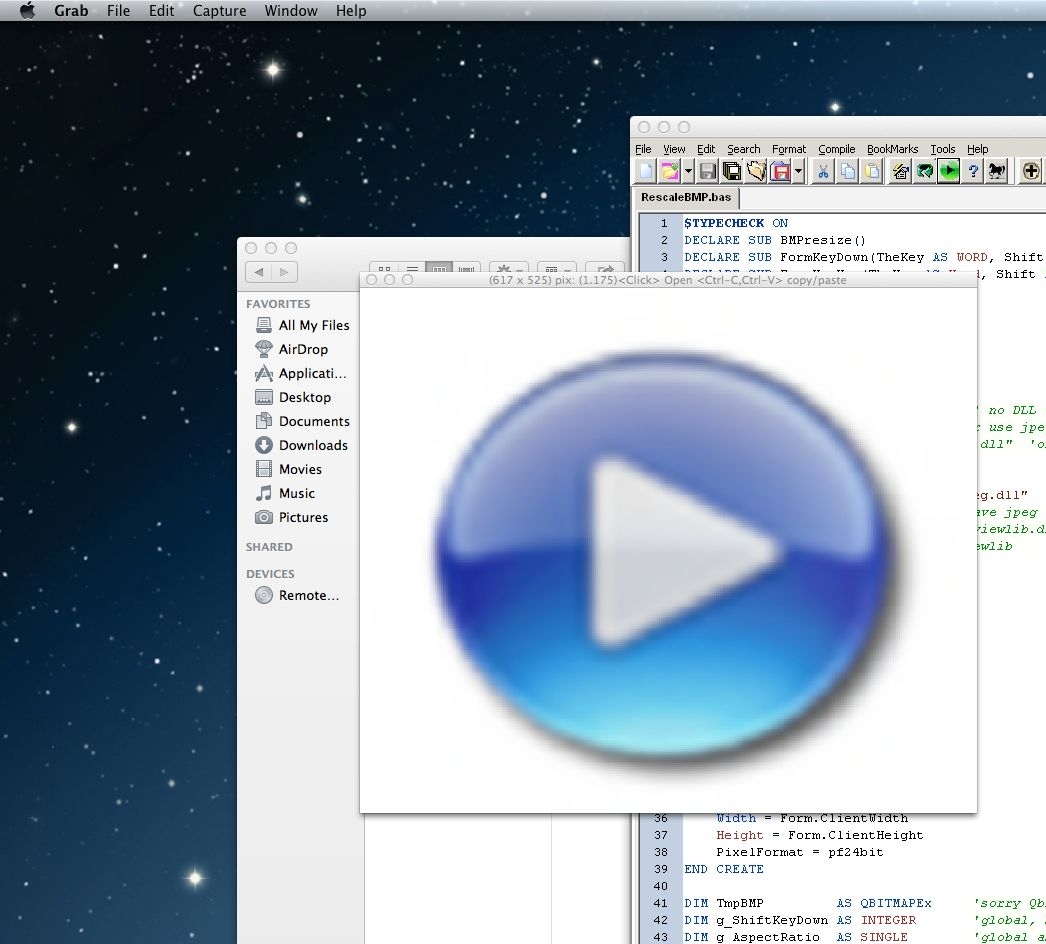
Task: Click 'PixelFormat = pf24bit' code line
Action: (800, 853)
